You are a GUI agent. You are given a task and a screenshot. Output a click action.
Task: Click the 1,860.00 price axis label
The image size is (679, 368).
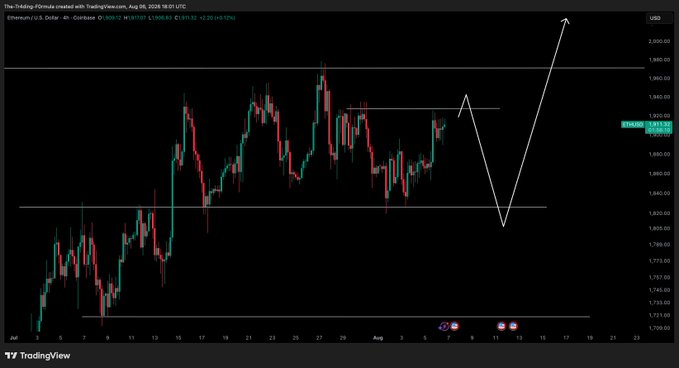tap(659, 174)
